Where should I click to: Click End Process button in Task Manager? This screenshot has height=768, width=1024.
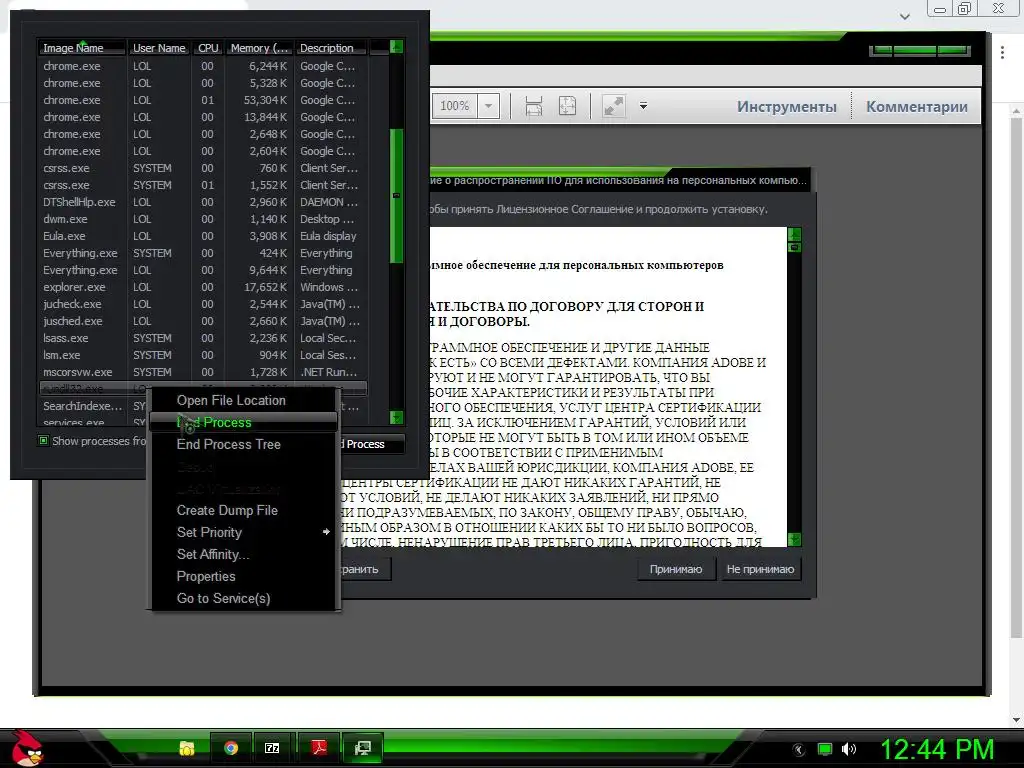pyautogui.click(x=372, y=444)
